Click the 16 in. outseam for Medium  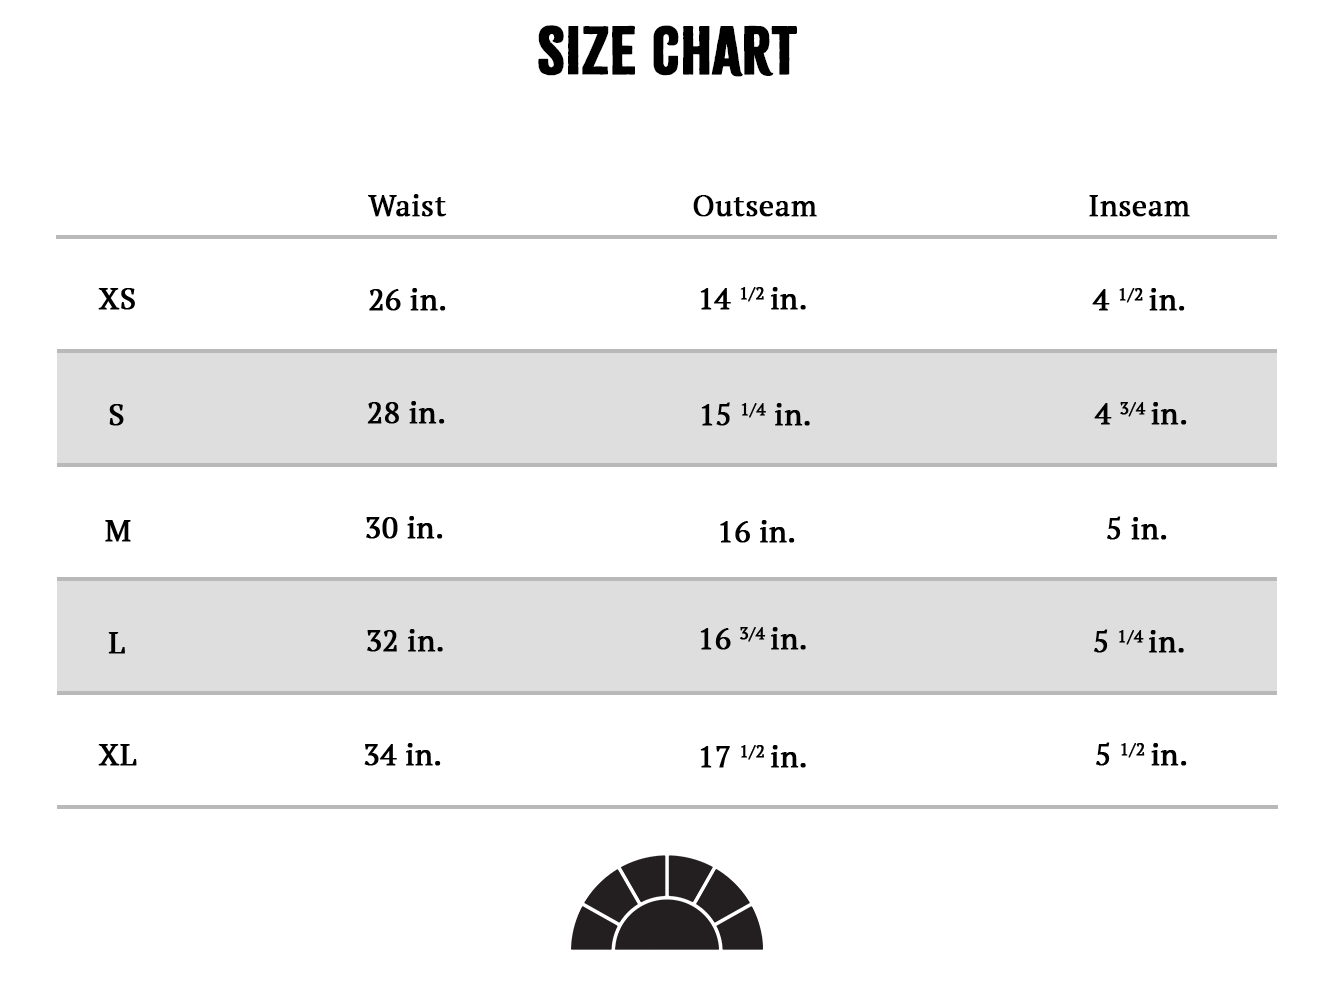pos(756,531)
